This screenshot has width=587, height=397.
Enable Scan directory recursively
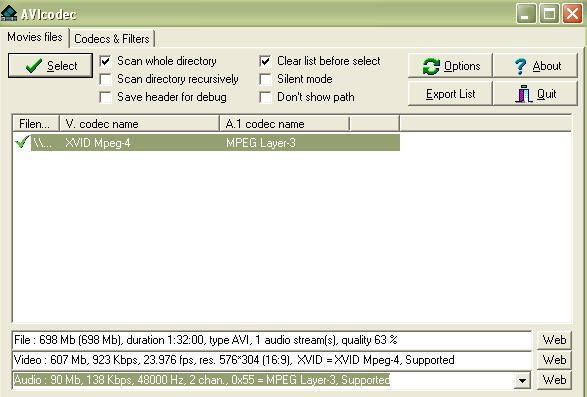click(106, 79)
